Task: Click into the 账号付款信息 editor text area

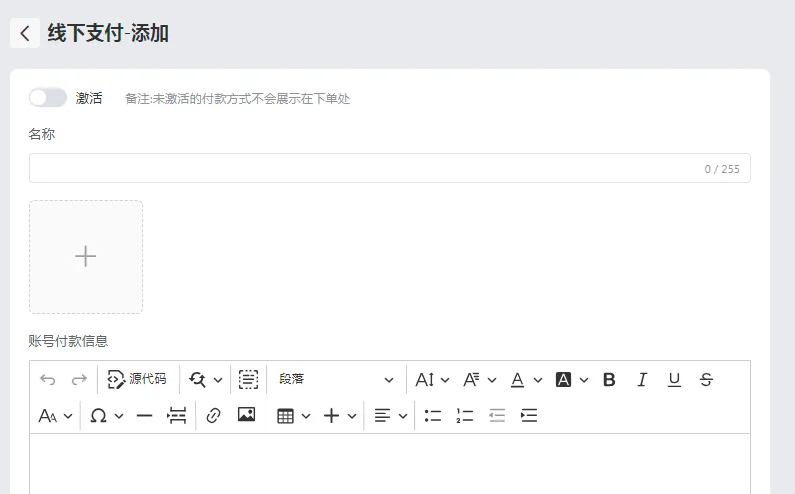Action: pos(389,464)
